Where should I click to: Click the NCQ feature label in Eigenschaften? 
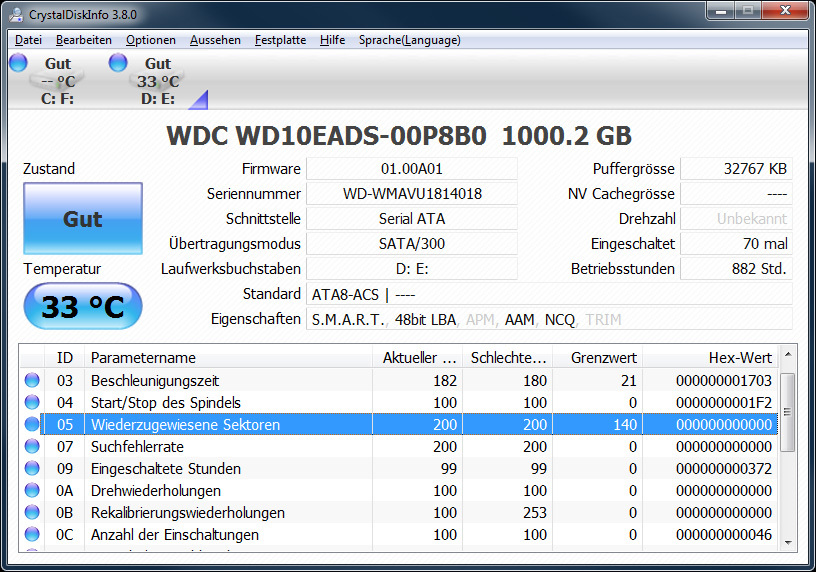pyautogui.click(x=559, y=320)
